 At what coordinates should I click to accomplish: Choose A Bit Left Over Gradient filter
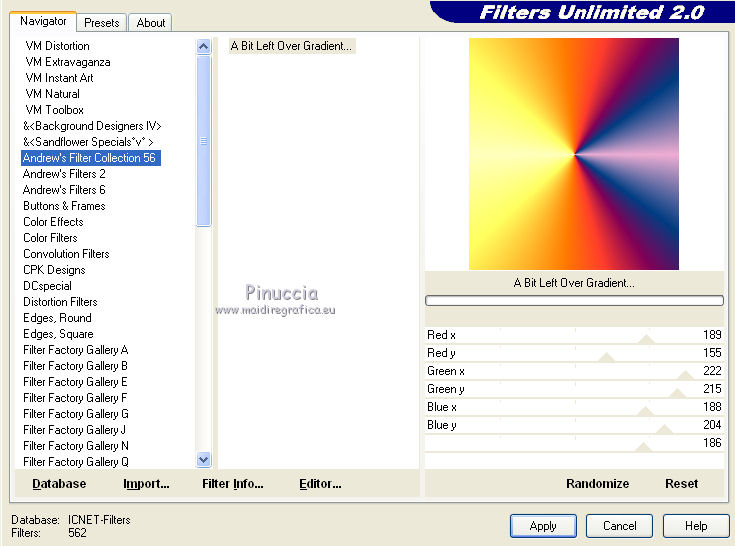[291, 46]
